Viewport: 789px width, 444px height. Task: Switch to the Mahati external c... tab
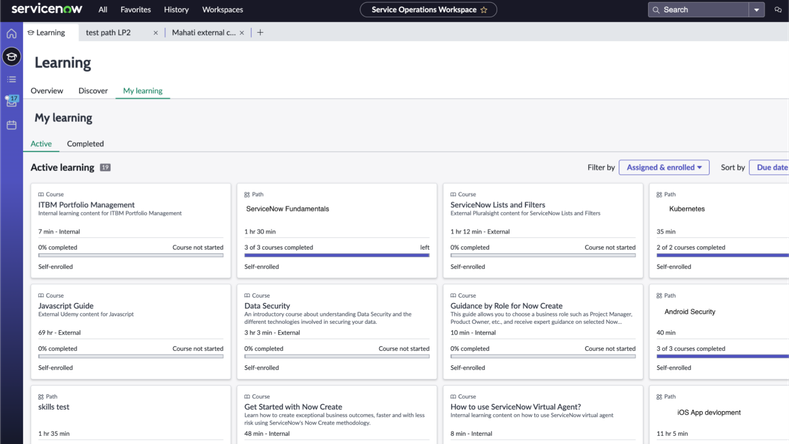point(204,32)
